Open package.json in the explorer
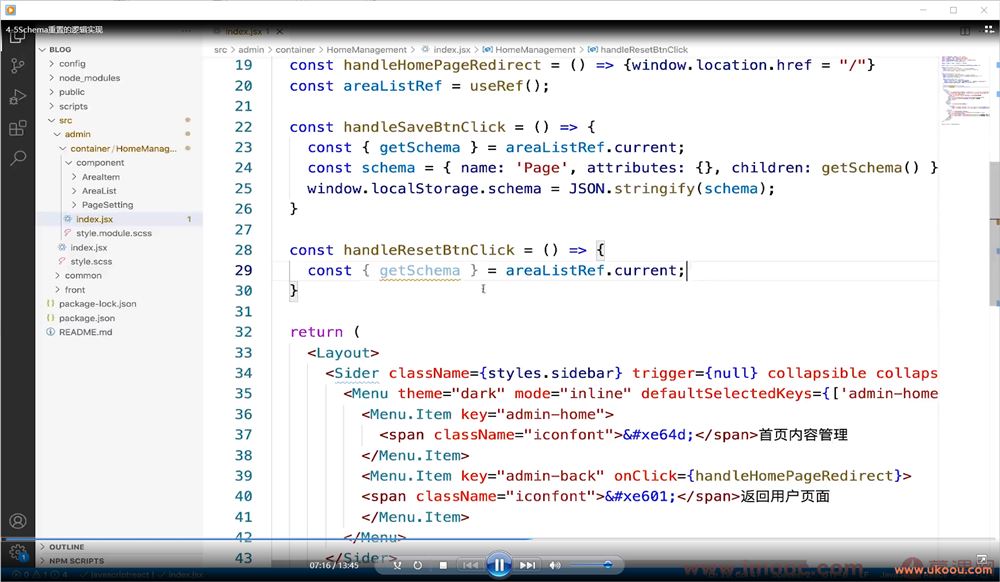 86,318
